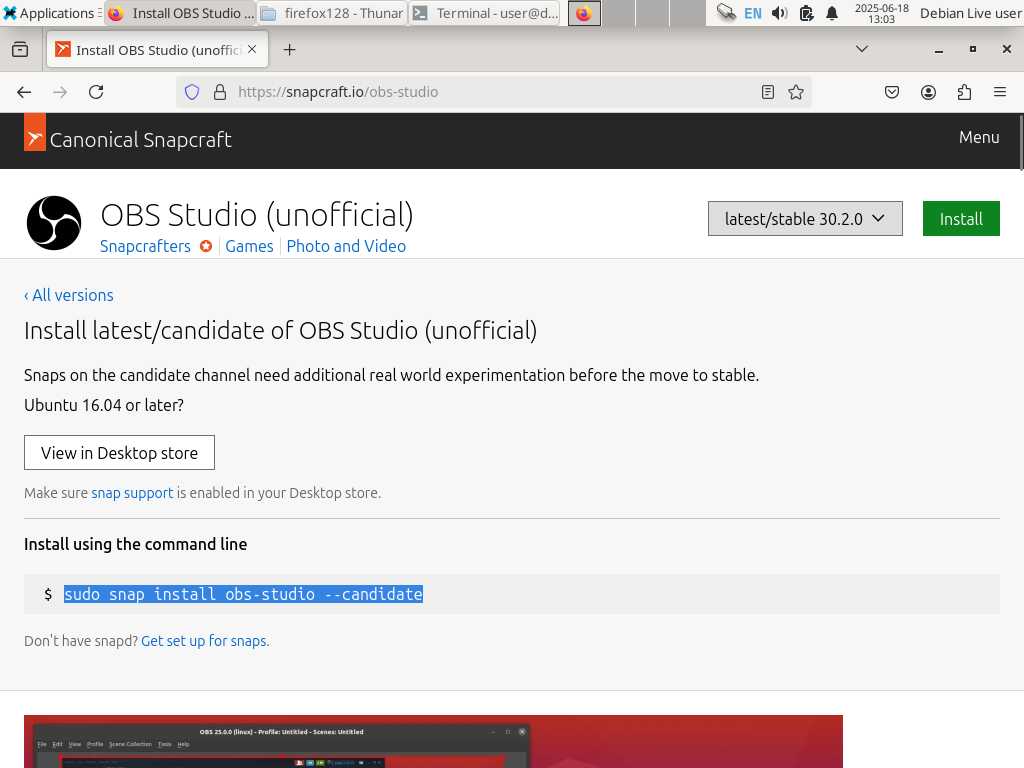Click the Snapcraft orange logo
This screenshot has height=768, width=1024.
coord(35,132)
